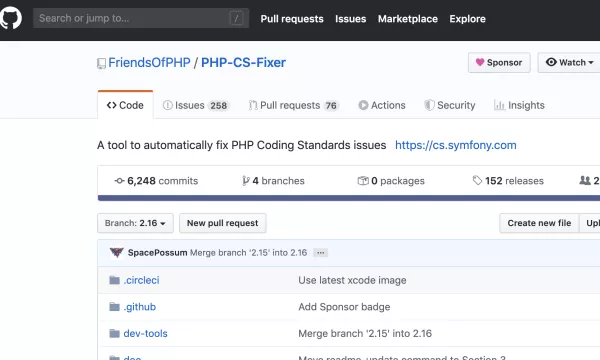Viewport: 600px width, 360px height.
Task: Open the https://cs.symfony.com link
Action: [x=456, y=145]
